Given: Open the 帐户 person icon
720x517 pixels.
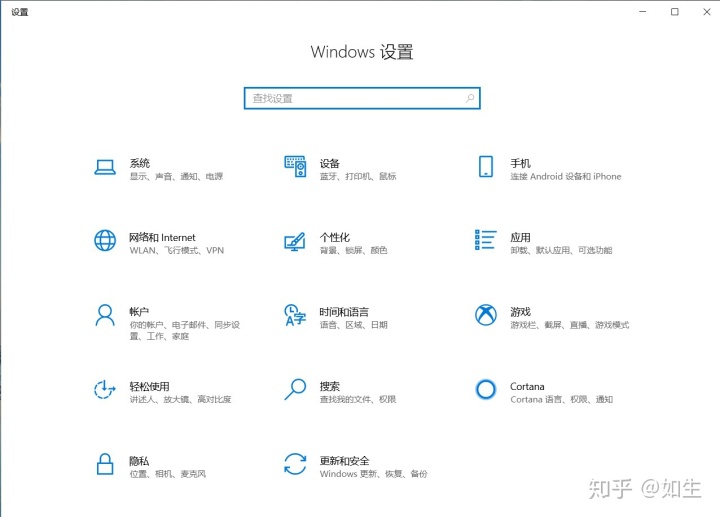Looking at the screenshot, I should (105, 315).
